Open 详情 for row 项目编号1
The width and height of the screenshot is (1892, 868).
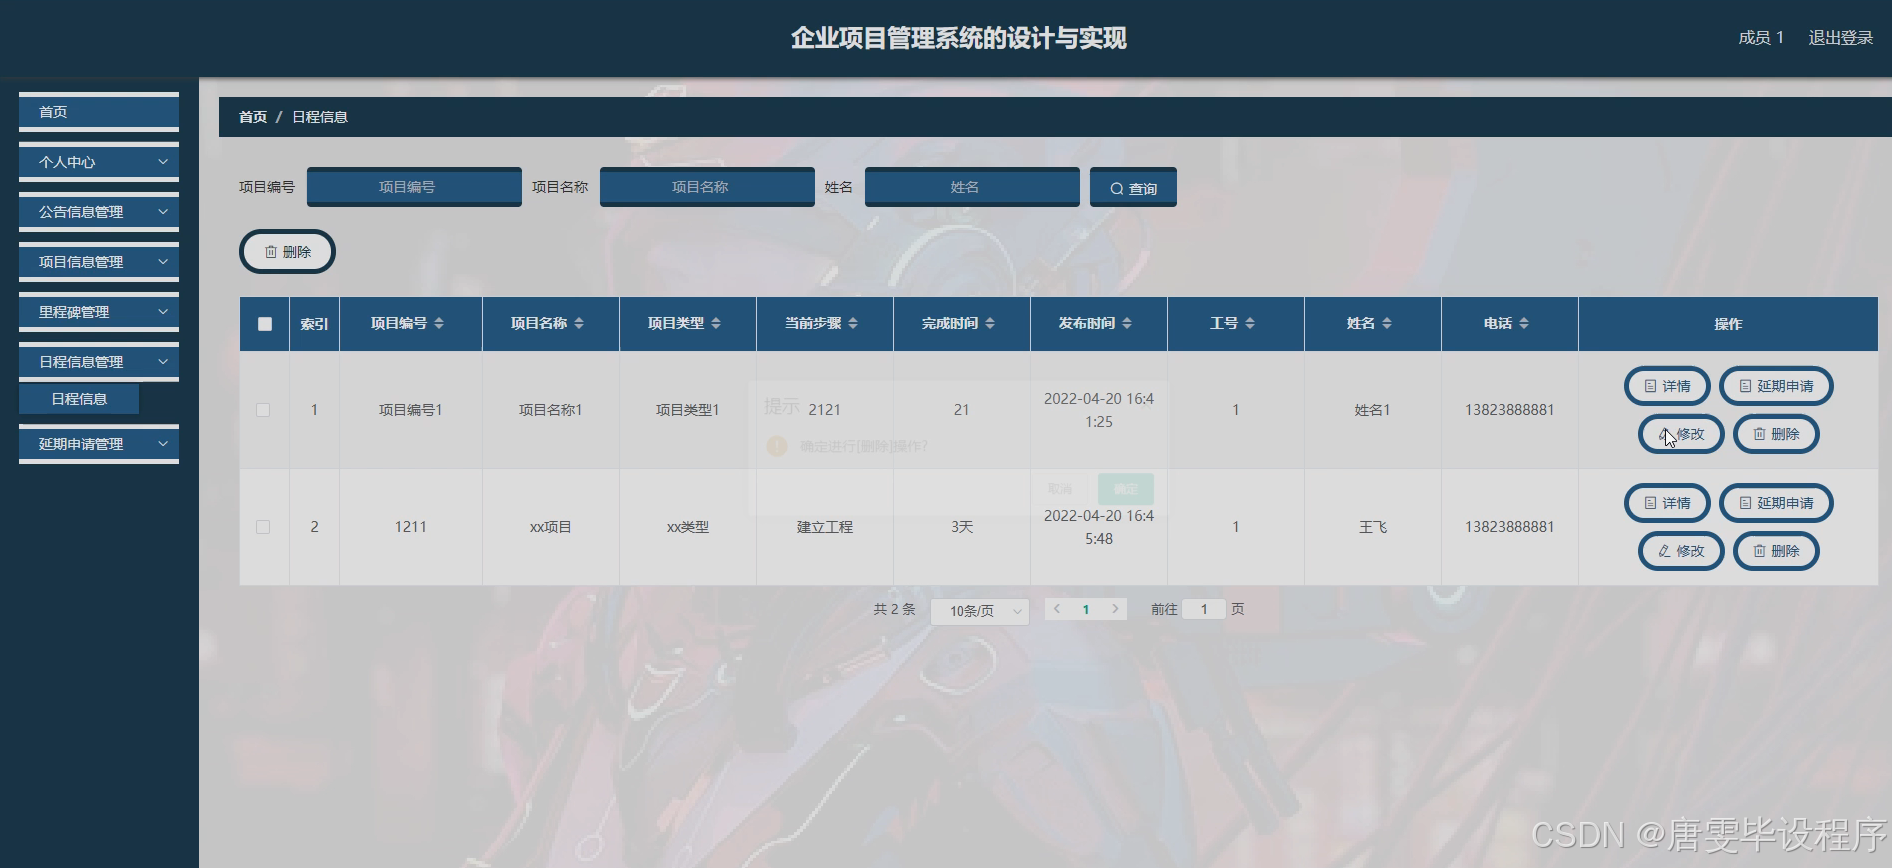coord(1667,386)
